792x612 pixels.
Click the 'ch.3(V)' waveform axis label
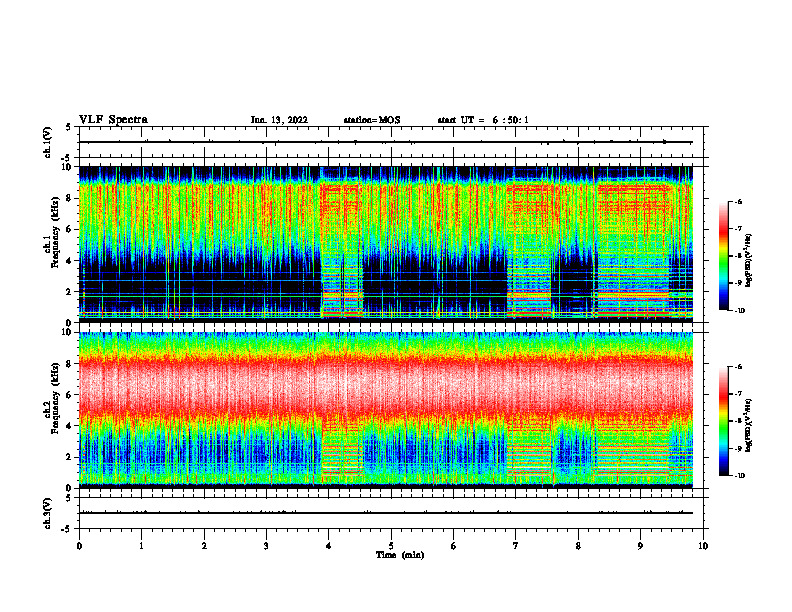pos(47,513)
